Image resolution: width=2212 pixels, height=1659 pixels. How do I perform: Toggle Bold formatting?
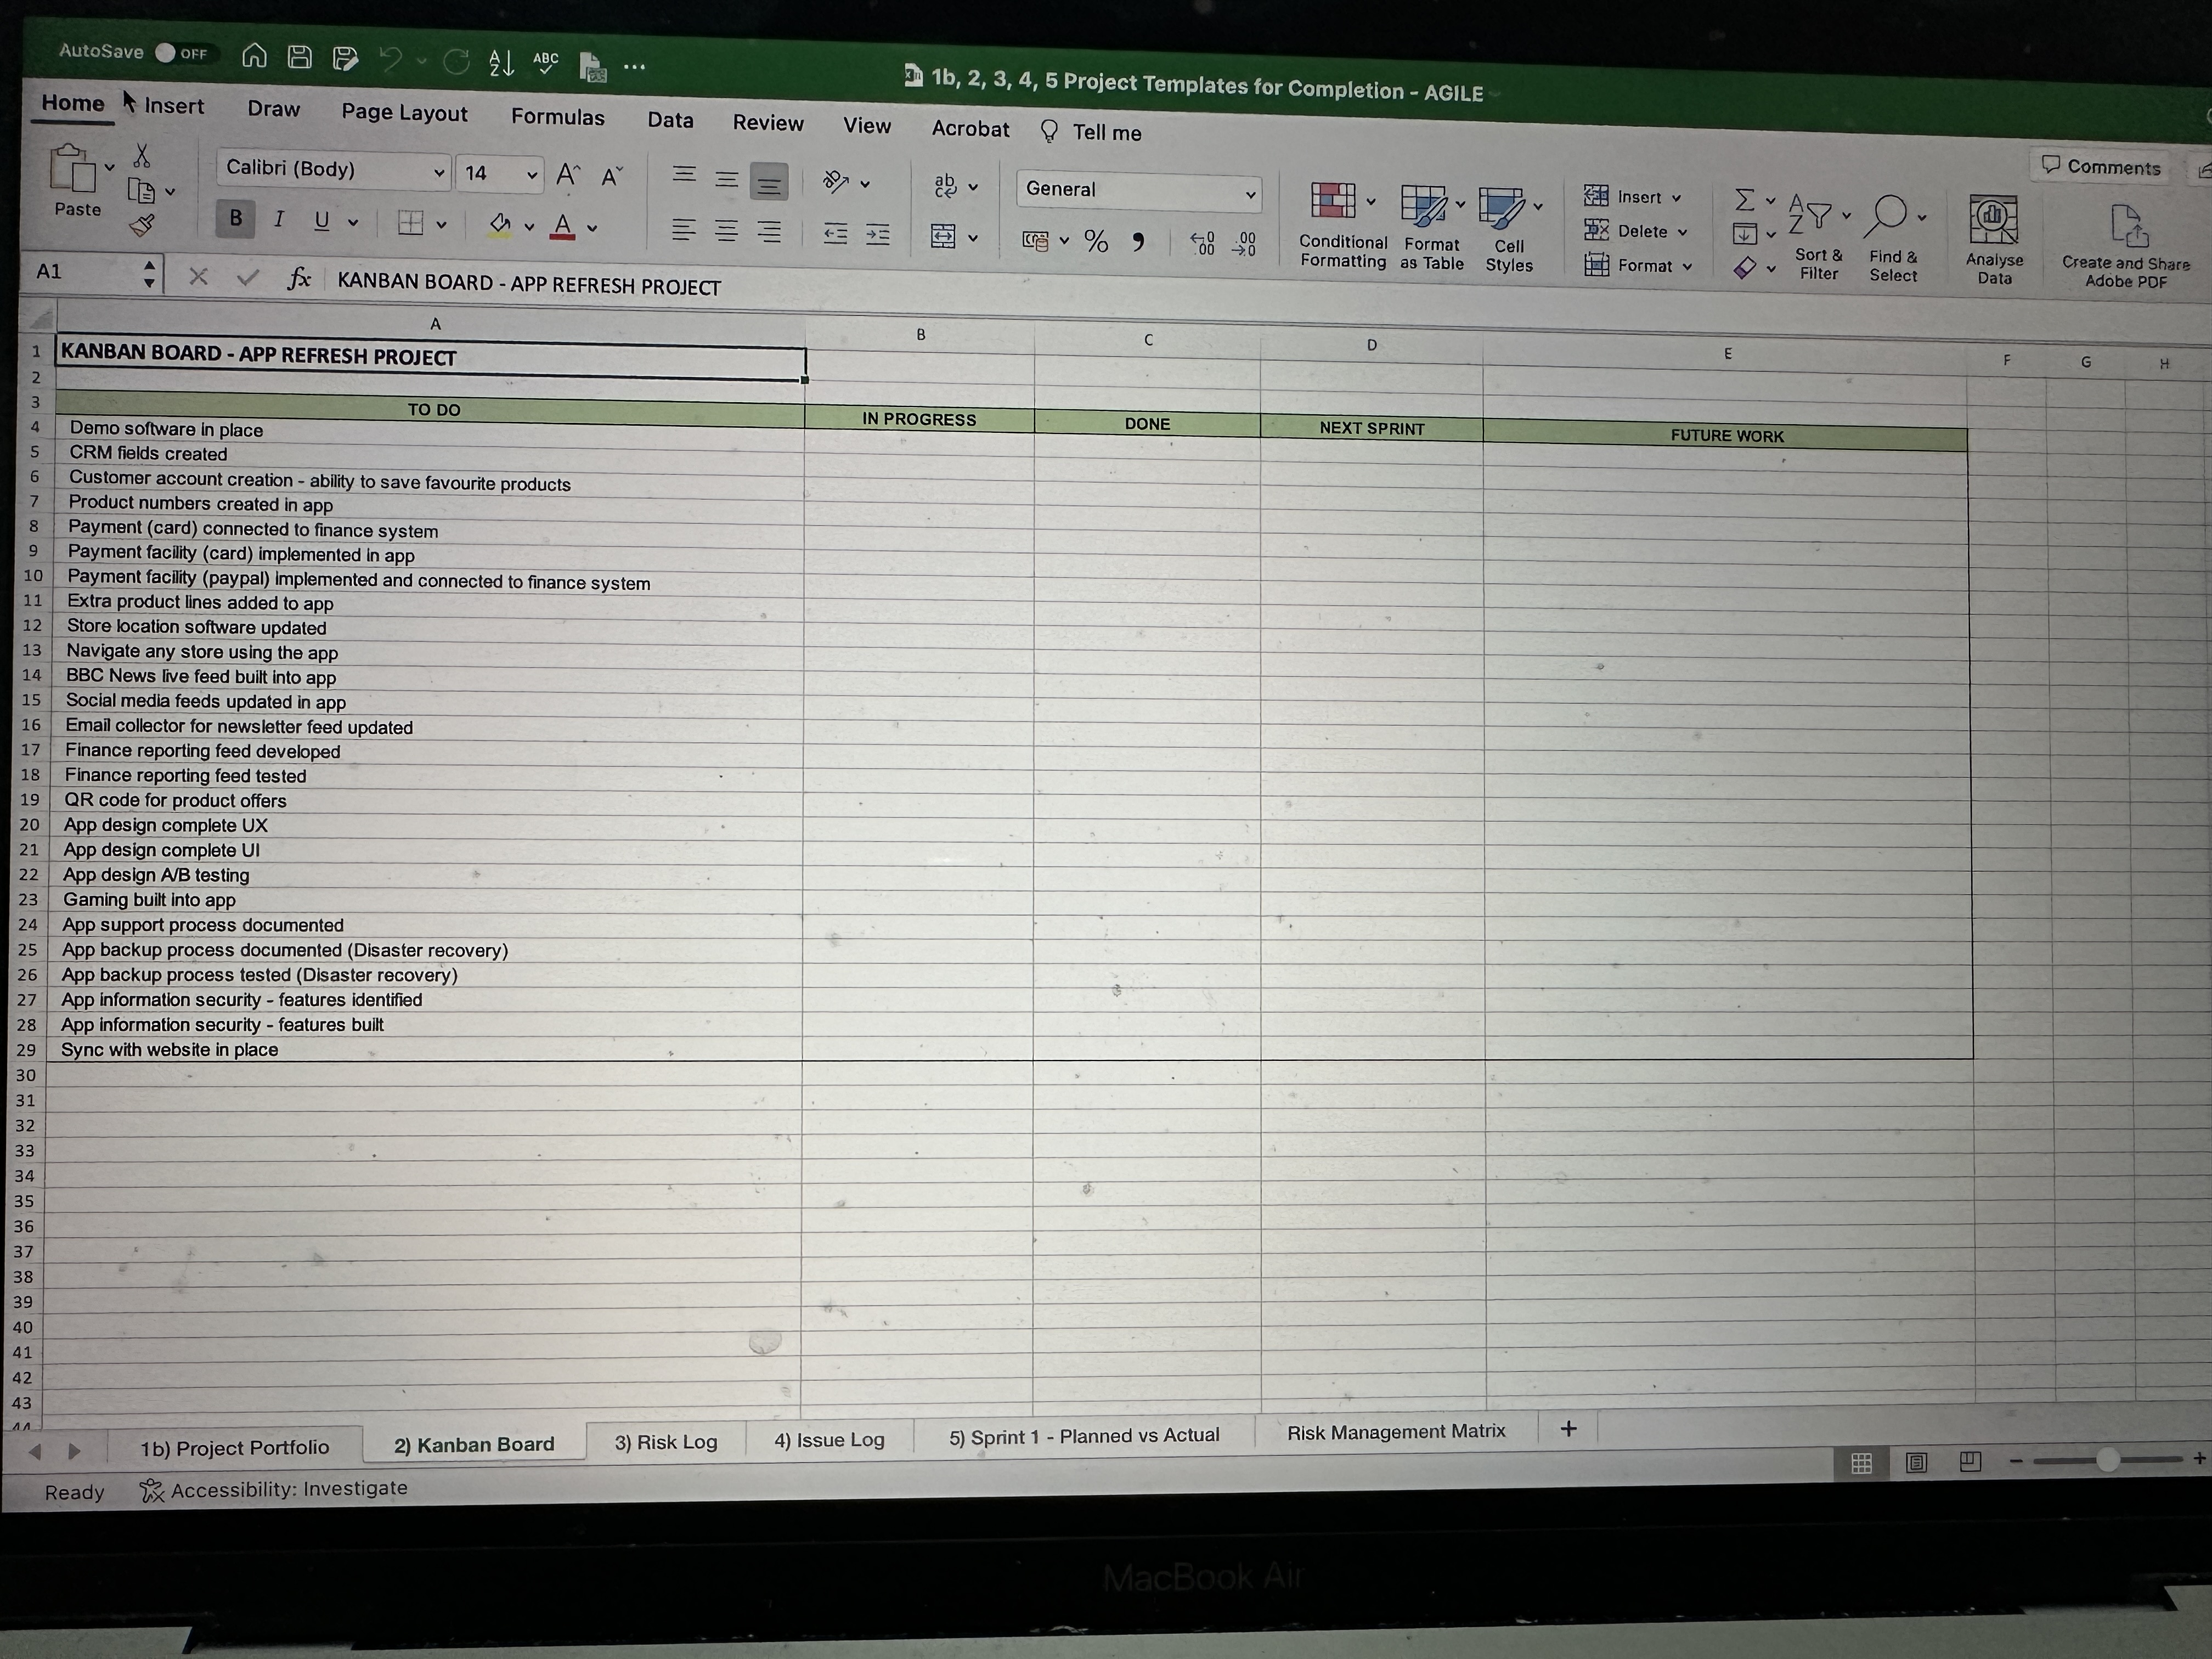235,219
